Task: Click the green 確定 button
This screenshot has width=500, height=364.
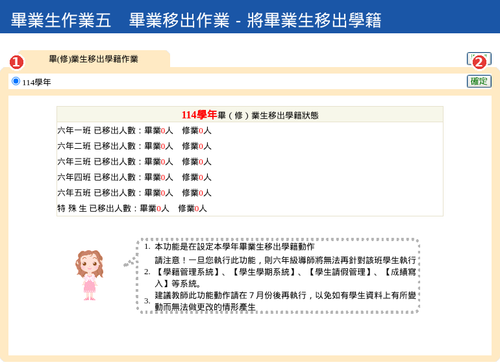Action: click(479, 81)
